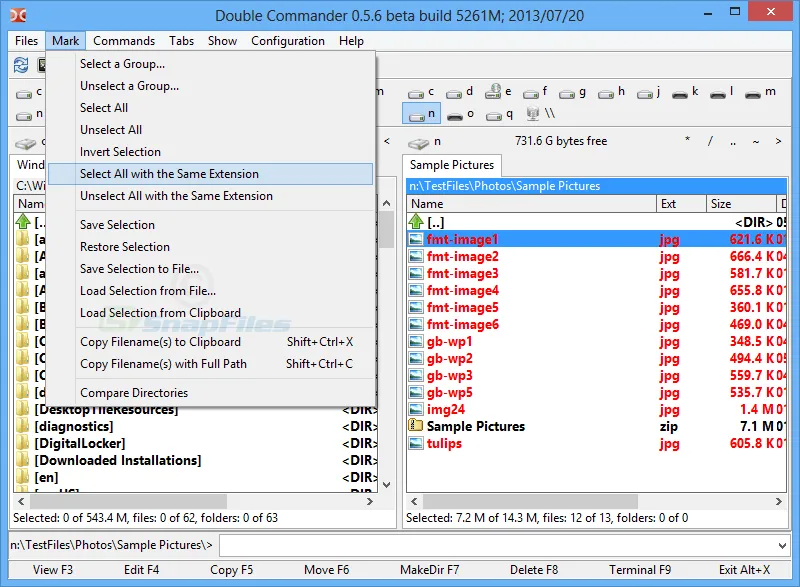Click the refresh toolbar icon
This screenshot has width=800, height=587.
click(21, 65)
